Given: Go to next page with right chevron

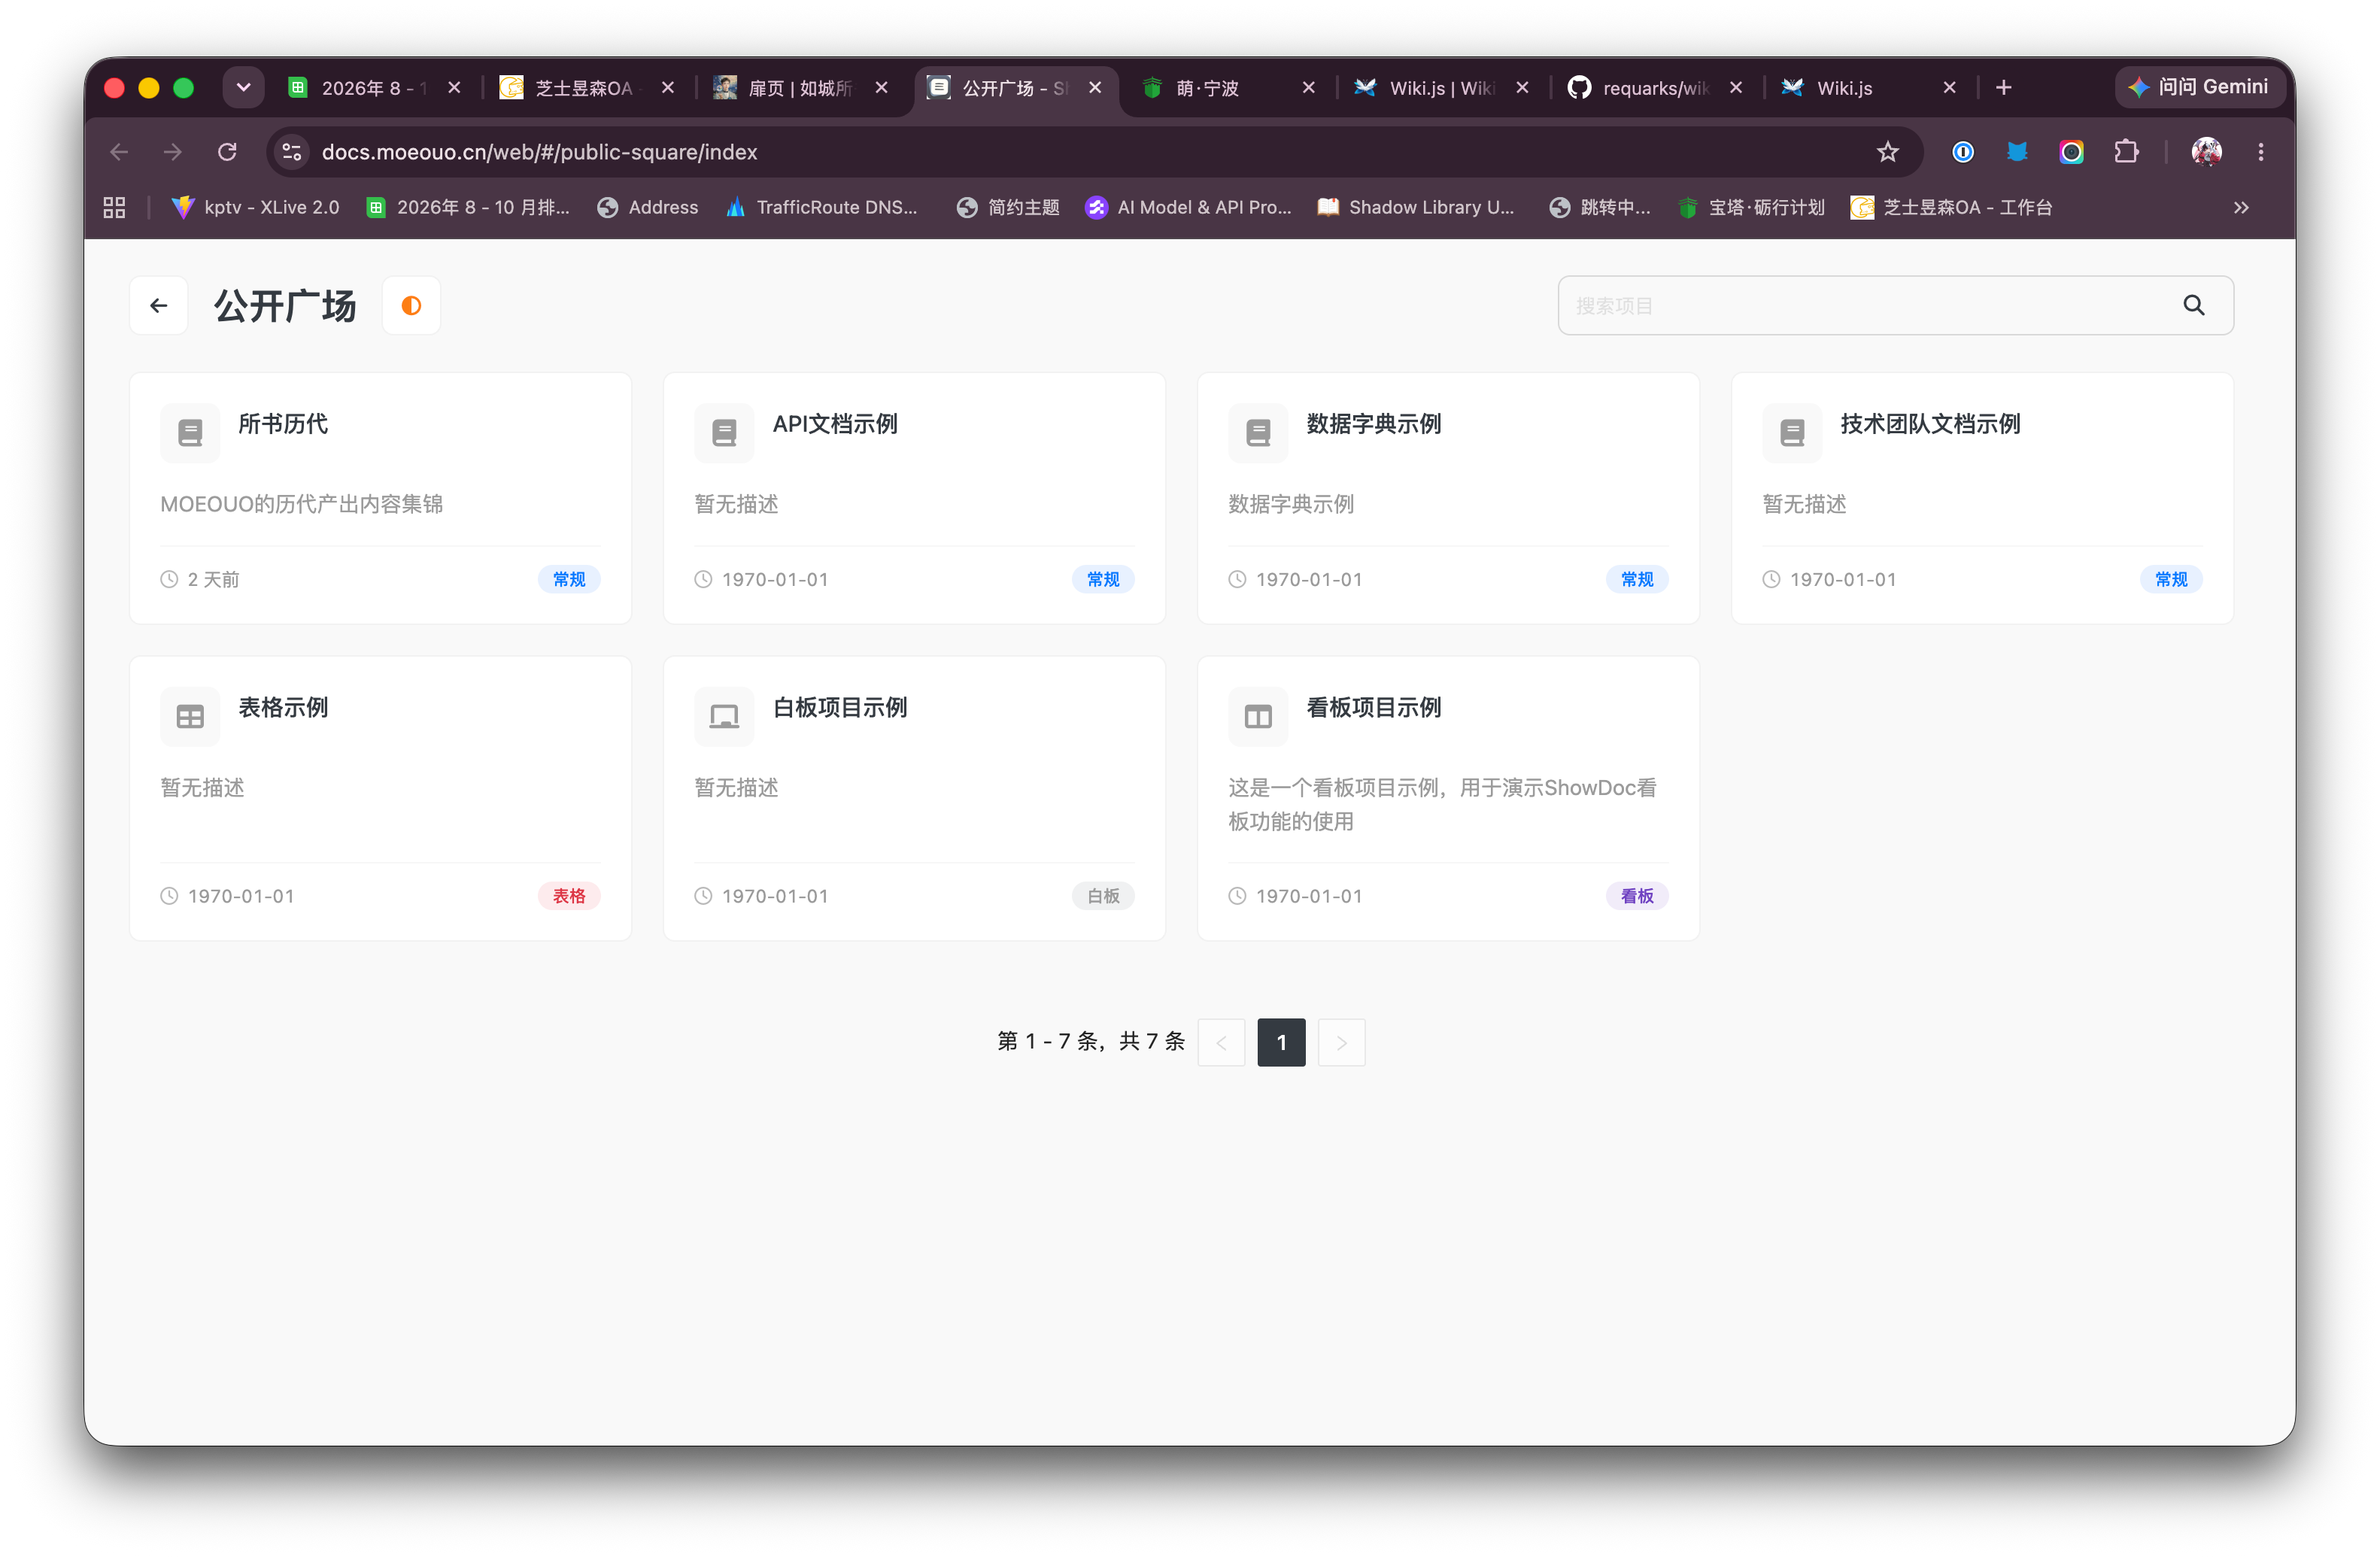Looking at the screenshot, I should 1341,1042.
